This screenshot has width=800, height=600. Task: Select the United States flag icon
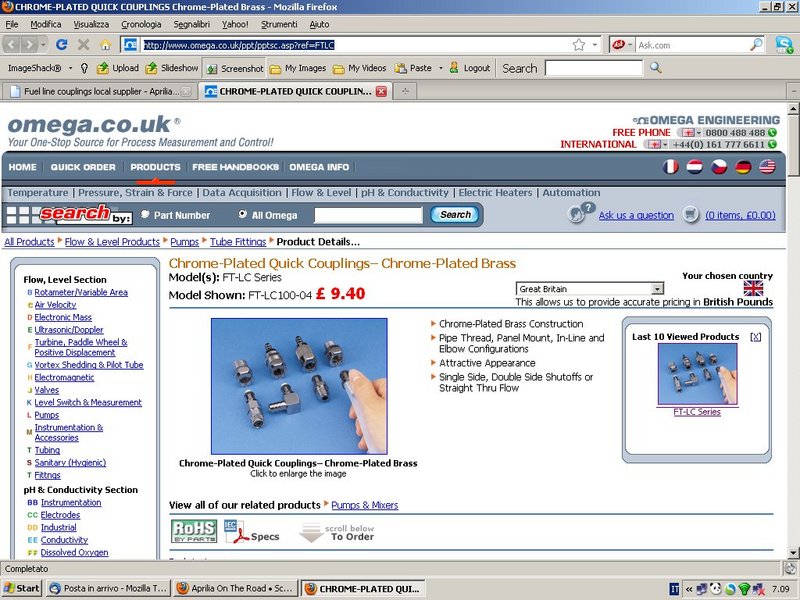click(767, 167)
